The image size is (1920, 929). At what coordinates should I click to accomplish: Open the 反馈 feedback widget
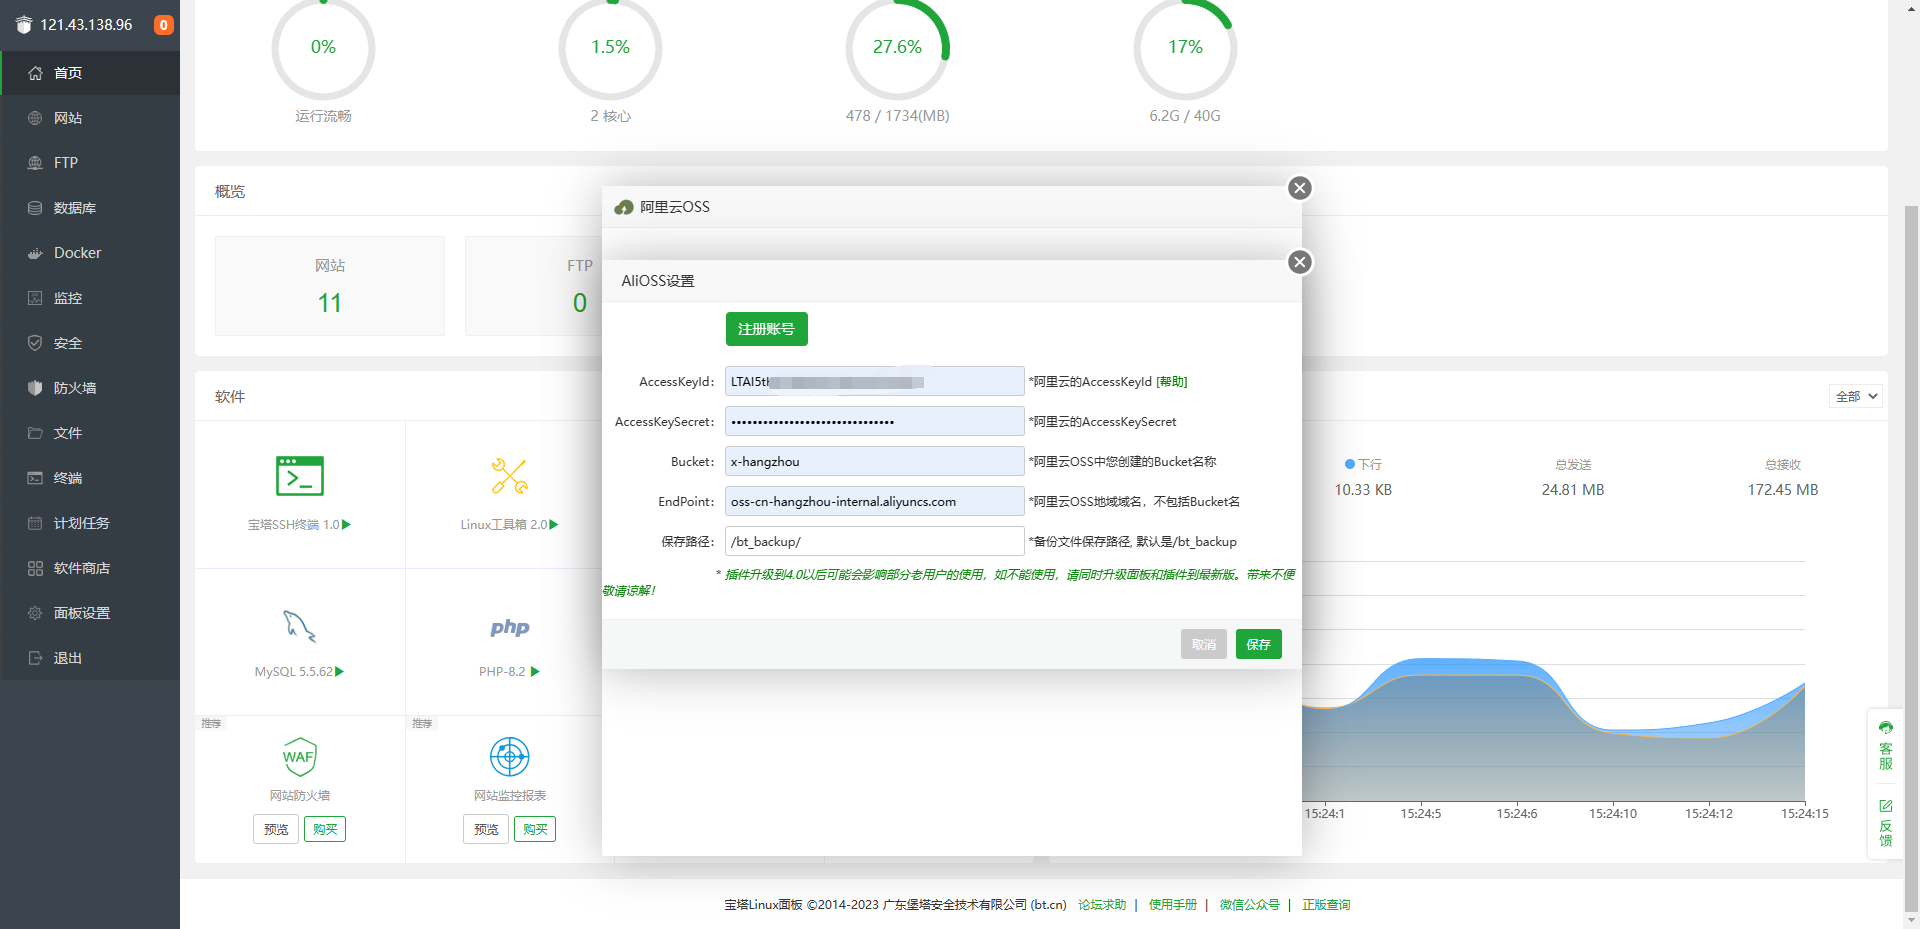[x=1886, y=823]
